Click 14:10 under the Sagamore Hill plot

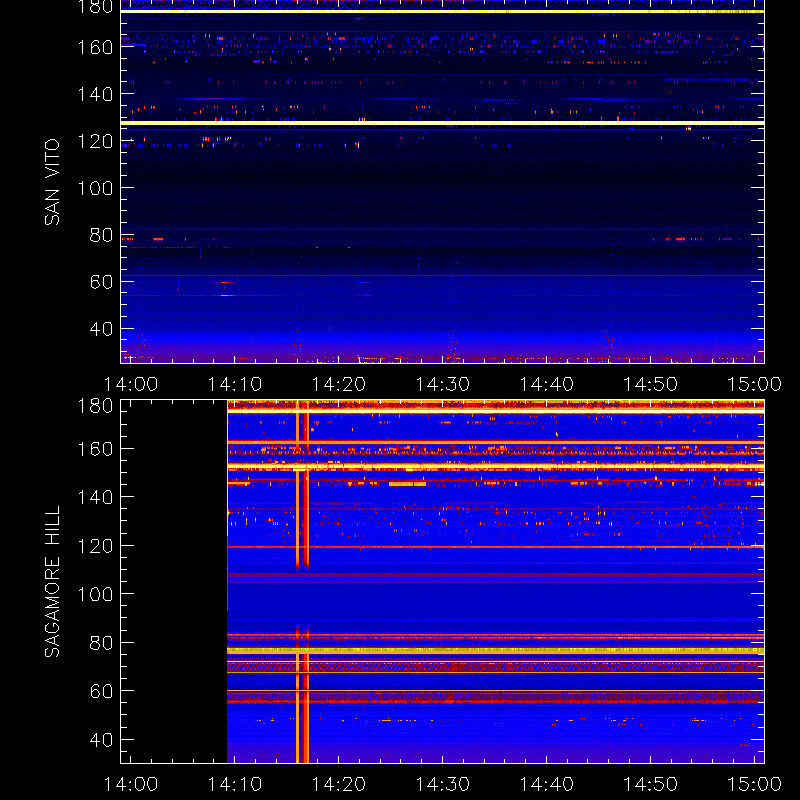(x=235, y=784)
